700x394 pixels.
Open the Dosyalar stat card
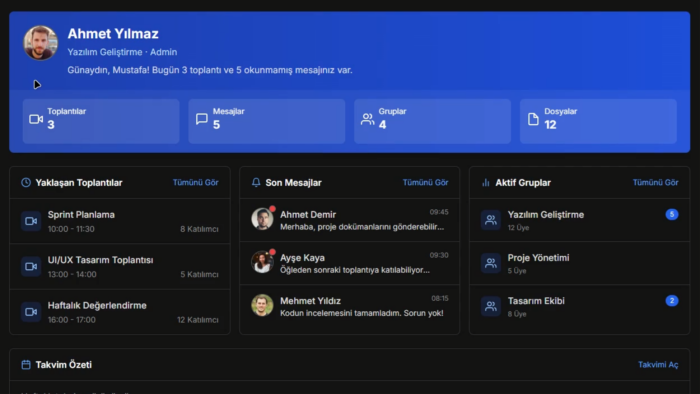[x=598, y=121]
